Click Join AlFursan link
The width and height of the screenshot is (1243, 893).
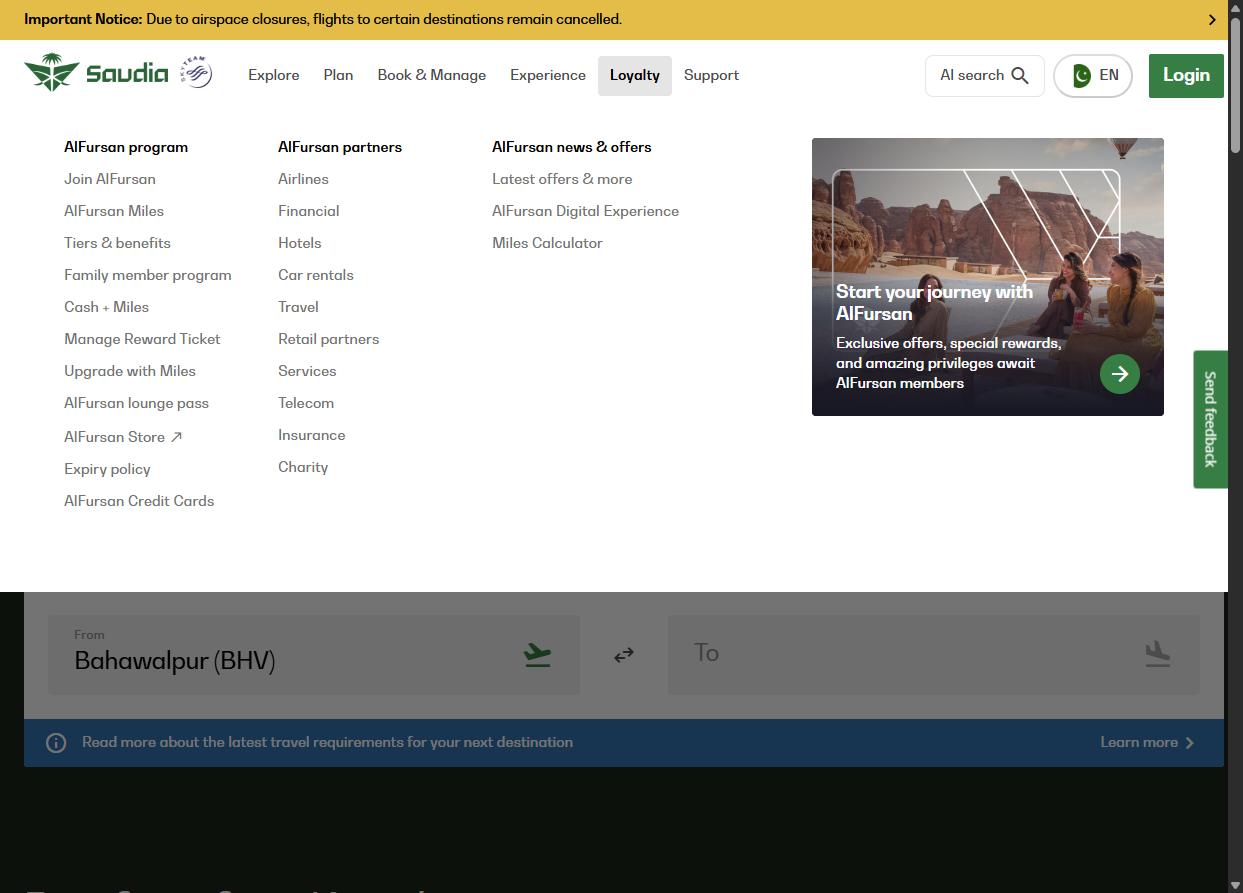pyautogui.click(x=110, y=179)
